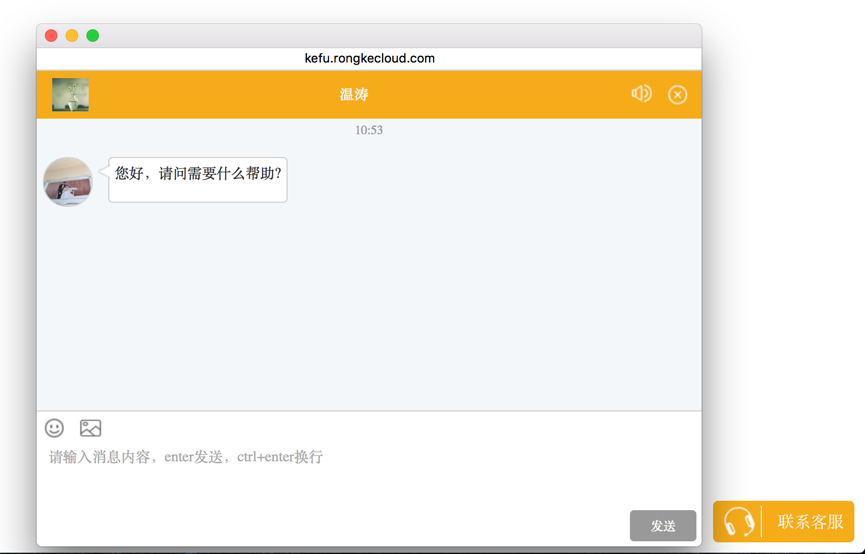
Task: Click the agent name 温涛 in header
Action: tap(354, 94)
